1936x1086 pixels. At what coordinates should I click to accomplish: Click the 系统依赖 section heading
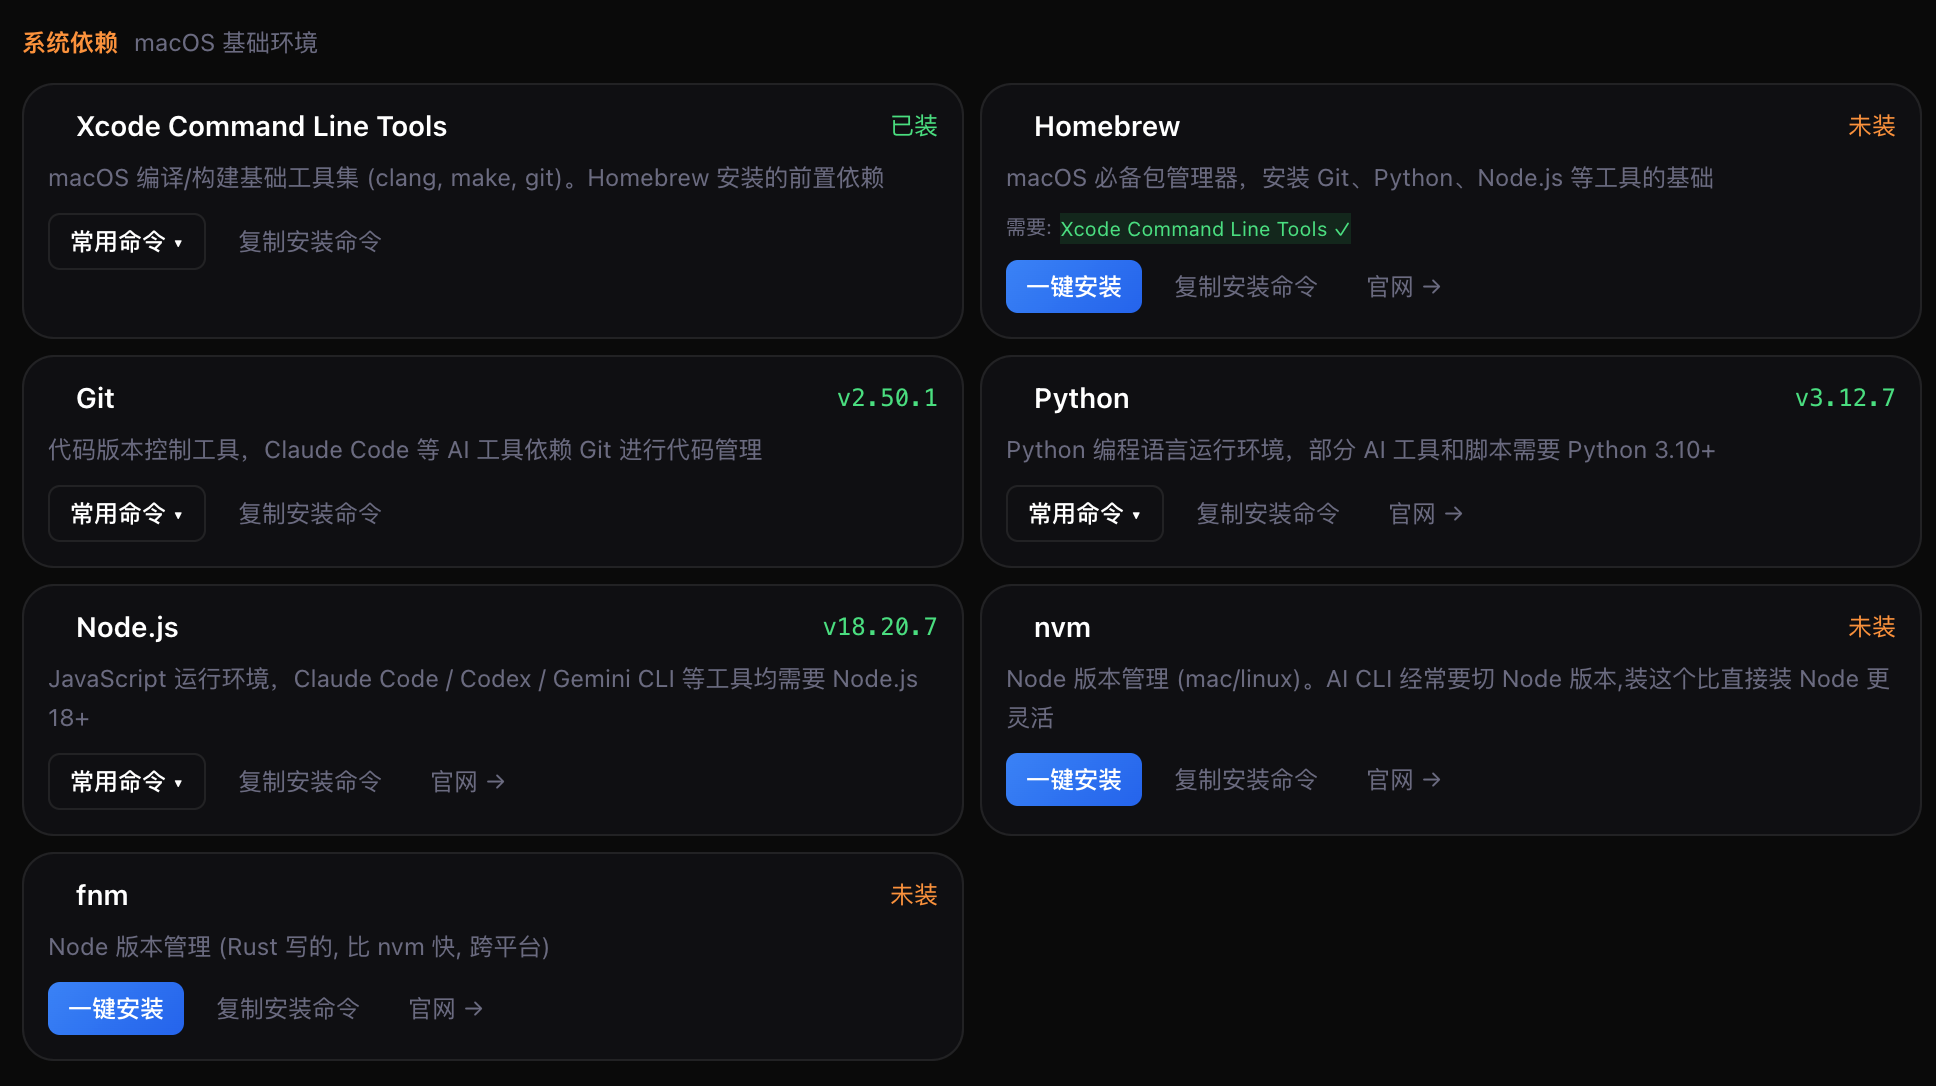pyautogui.click(x=70, y=42)
